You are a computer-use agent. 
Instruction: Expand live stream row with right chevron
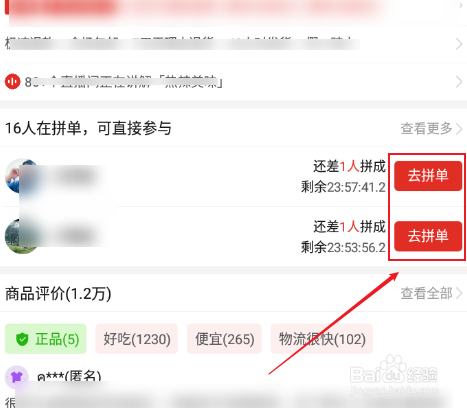459,82
